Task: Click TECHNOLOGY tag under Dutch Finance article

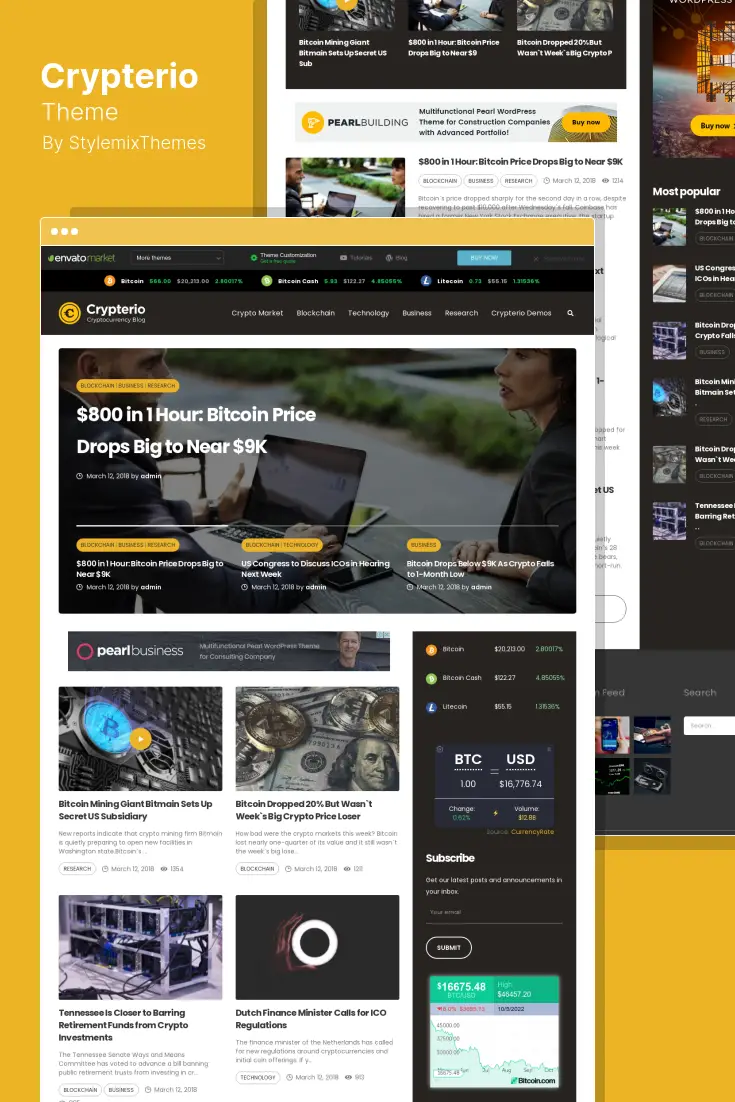Action: pyautogui.click(x=258, y=1077)
